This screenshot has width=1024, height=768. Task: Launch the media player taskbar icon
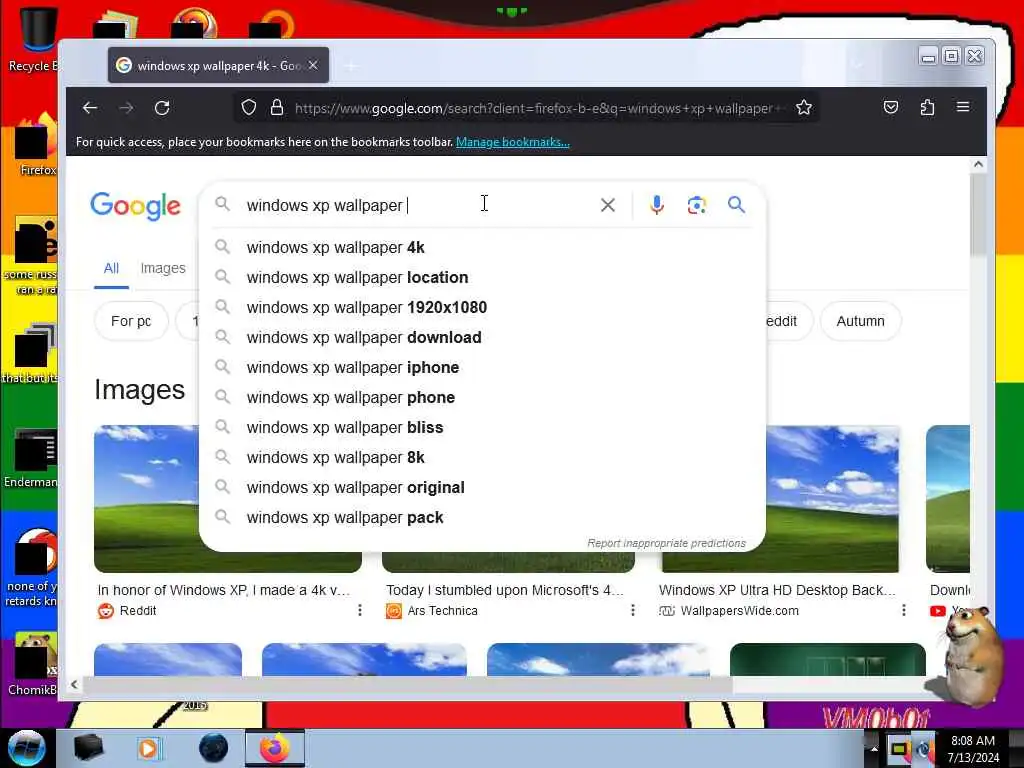(149, 748)
